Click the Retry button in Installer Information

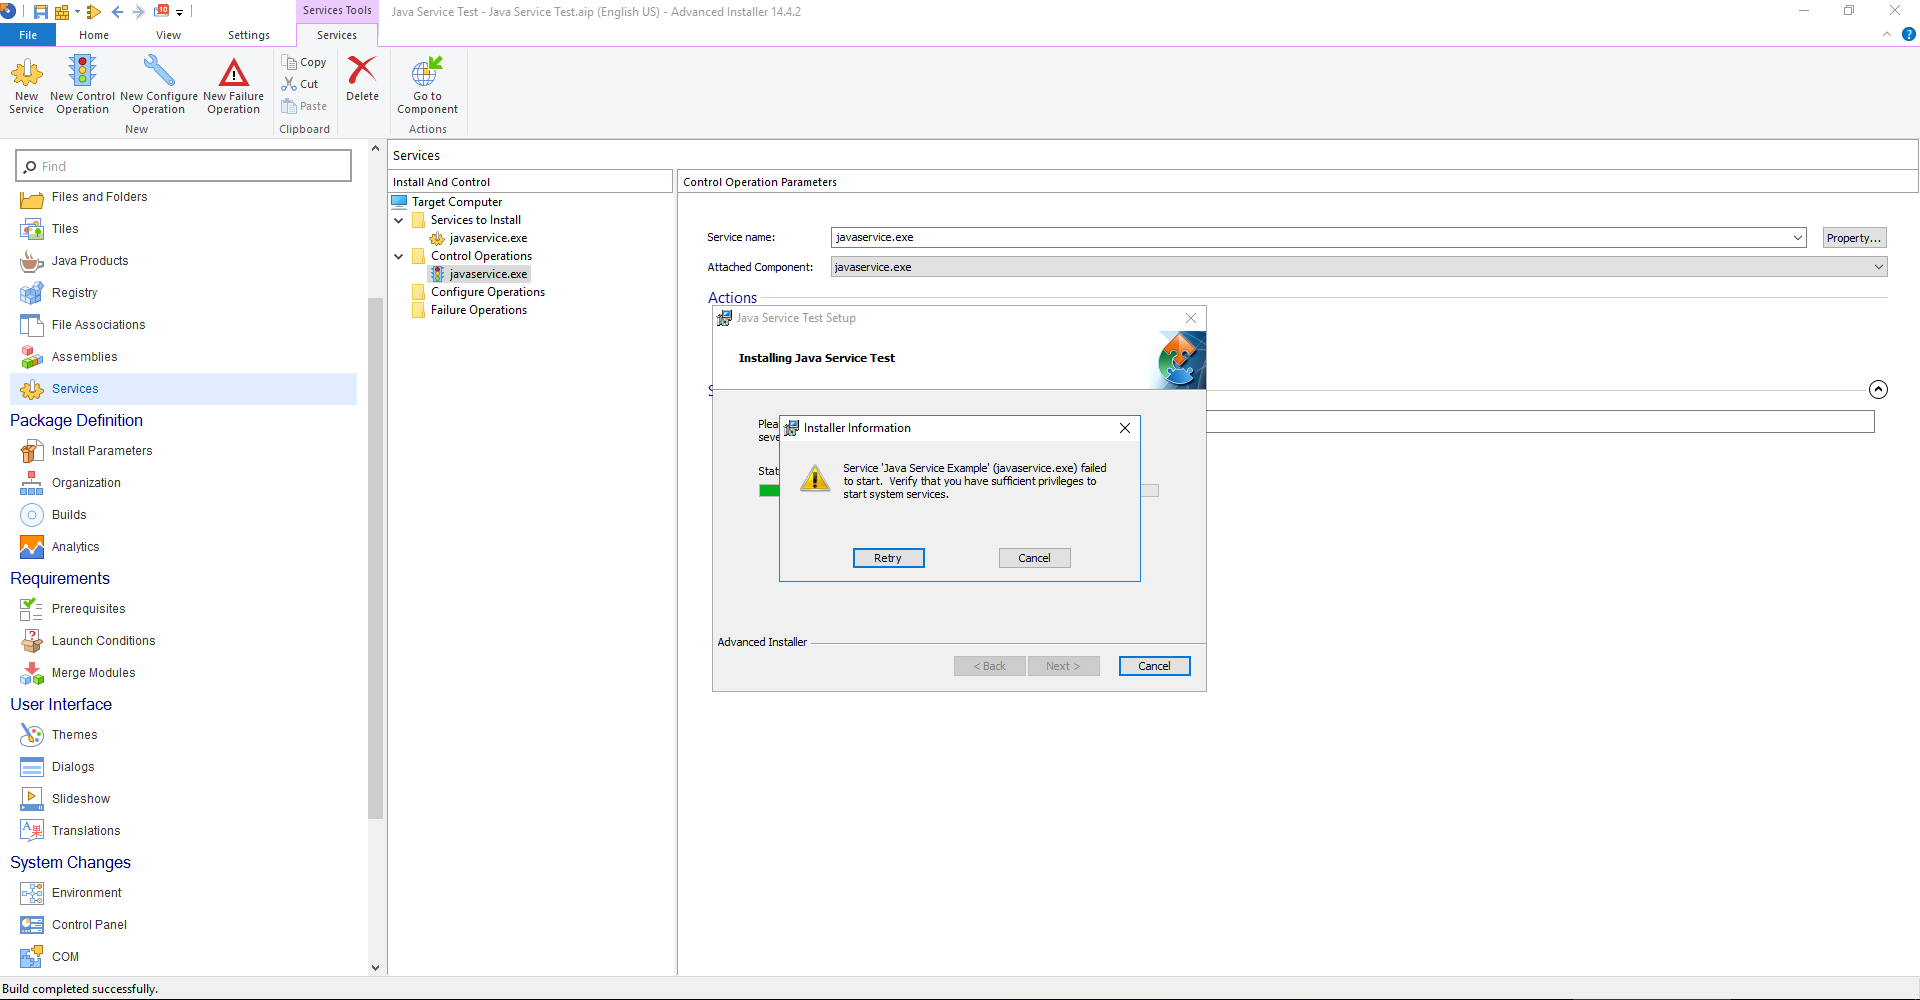click(x=888, y=558)
